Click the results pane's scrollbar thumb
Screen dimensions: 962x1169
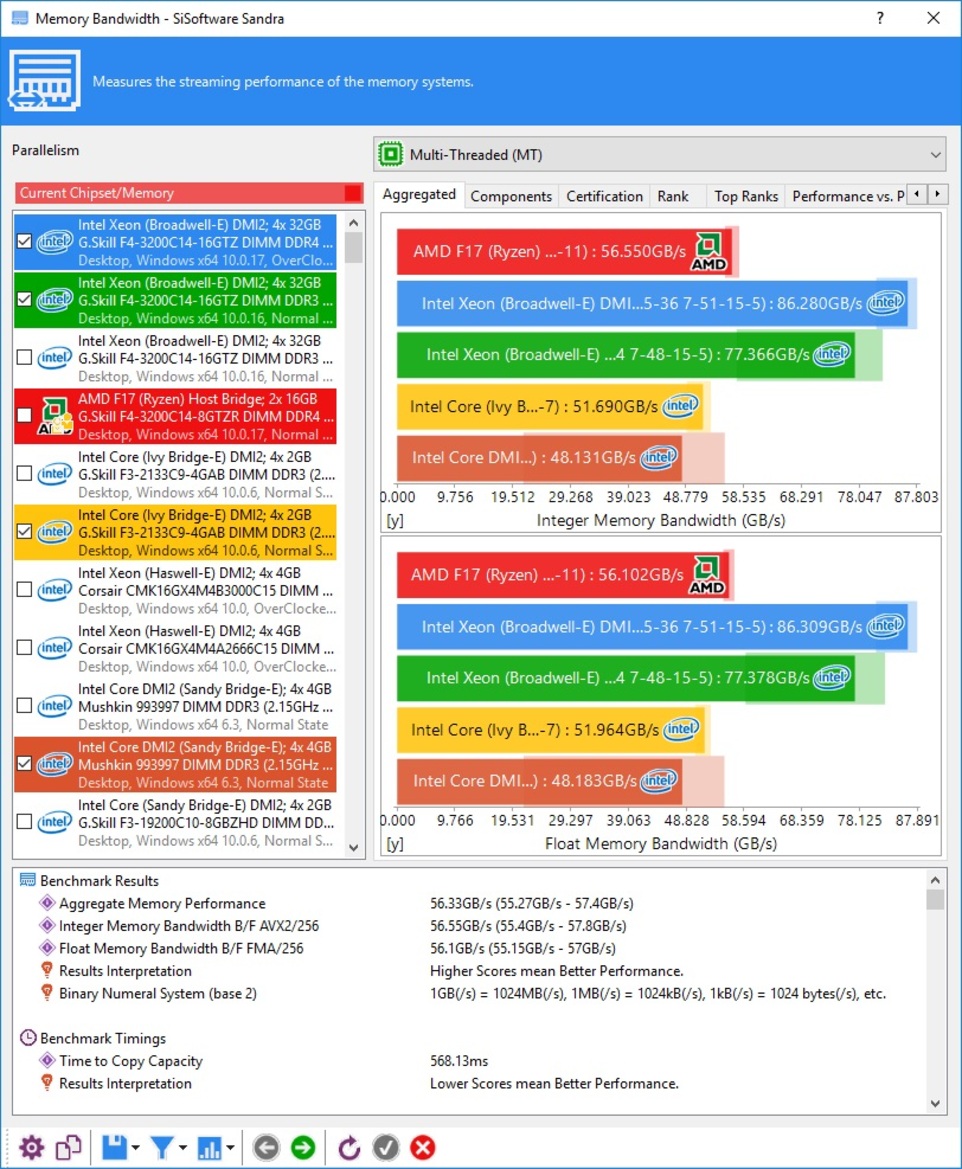point(935,899)
